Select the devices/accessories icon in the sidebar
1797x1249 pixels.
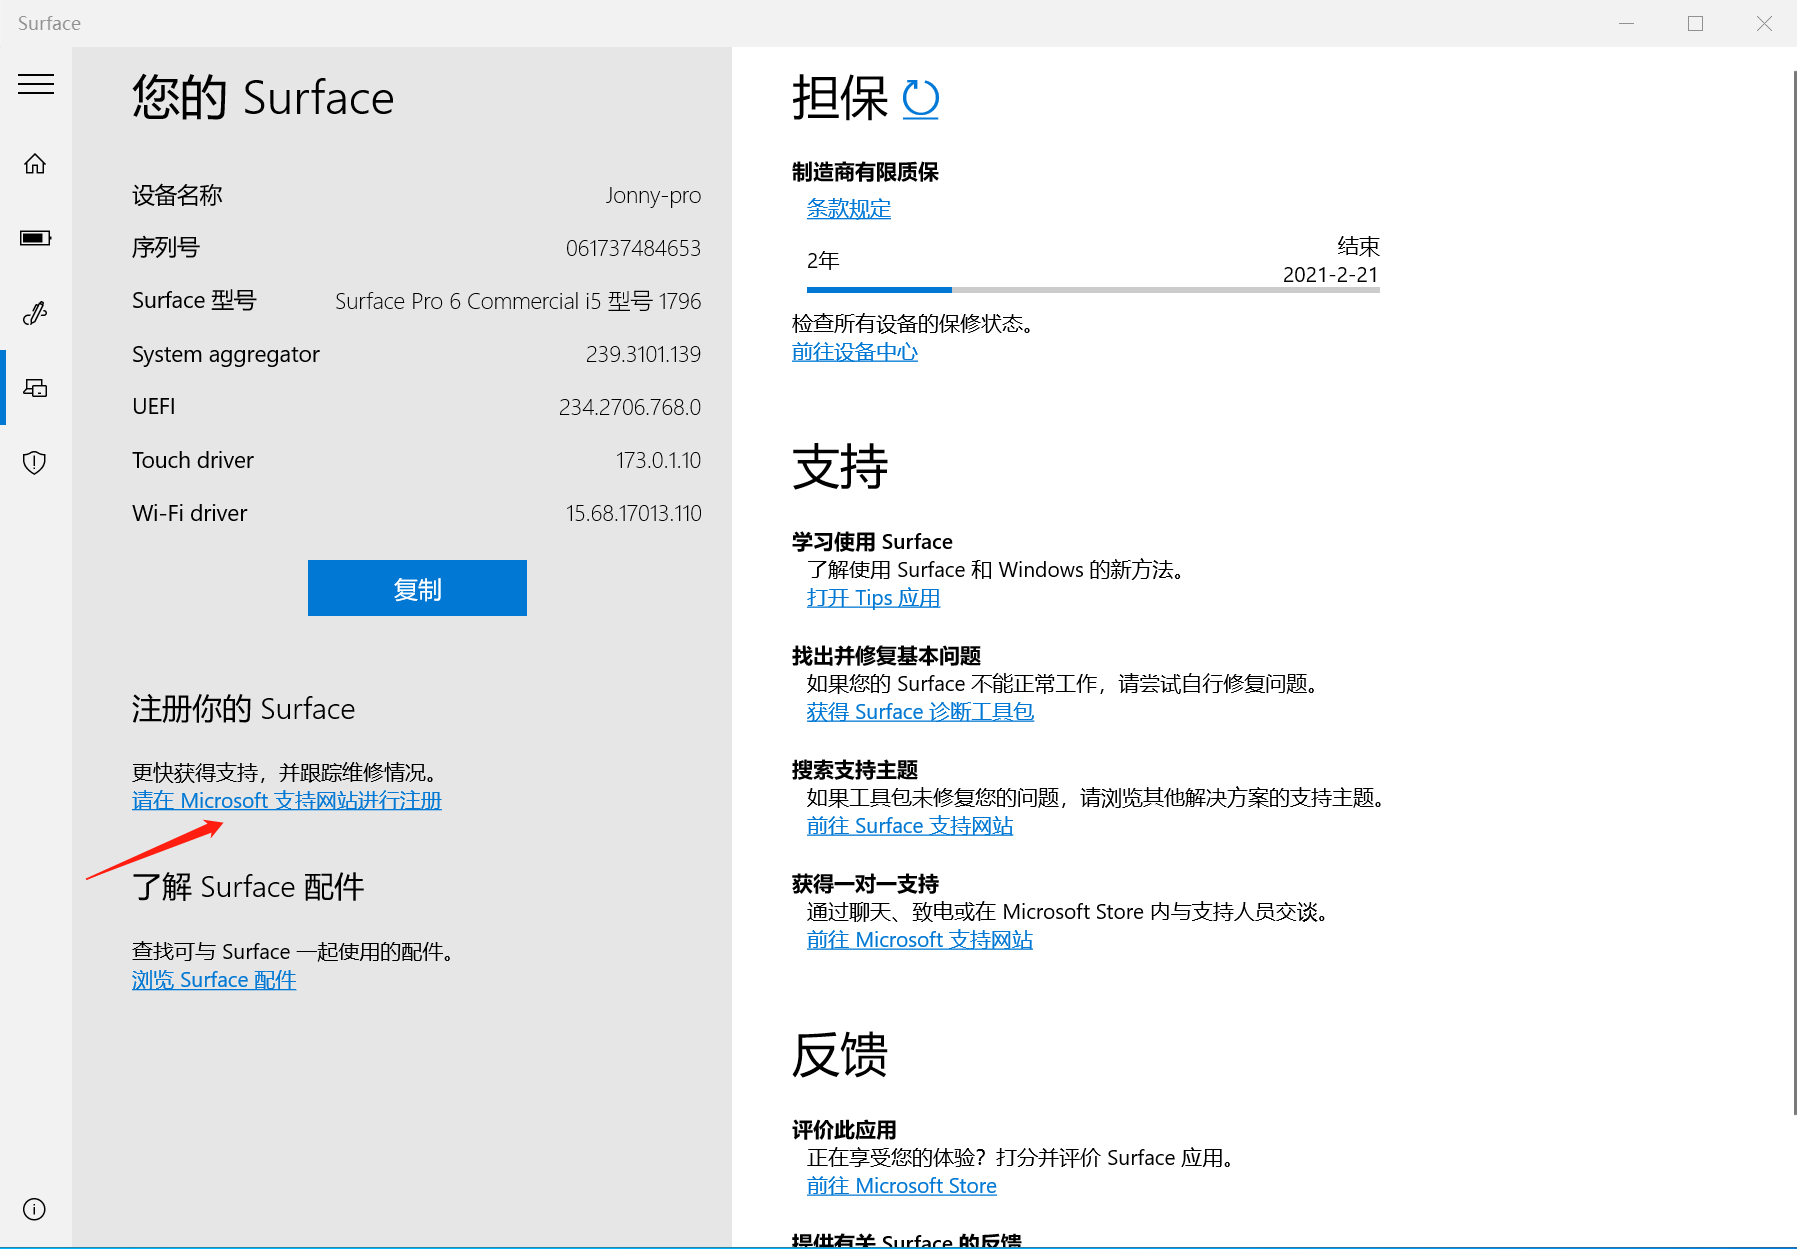[35, 388]
